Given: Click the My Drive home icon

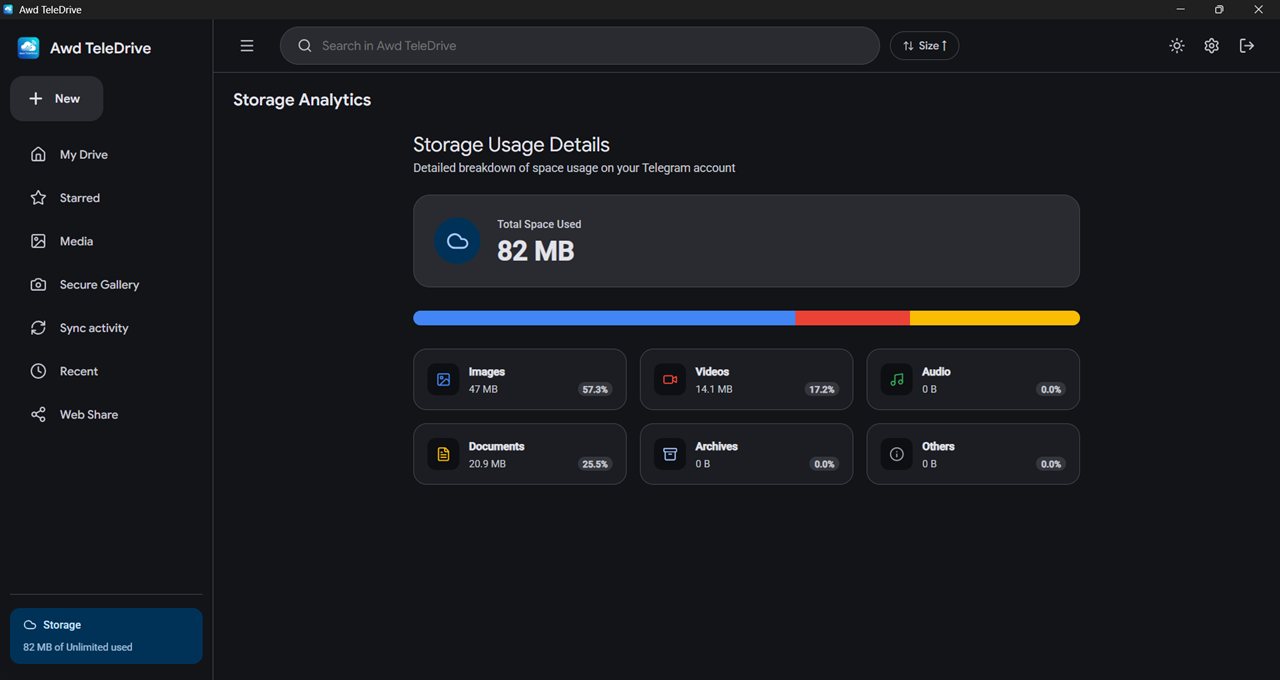Looking at the screenshot, I should click(x=38, y=154).
